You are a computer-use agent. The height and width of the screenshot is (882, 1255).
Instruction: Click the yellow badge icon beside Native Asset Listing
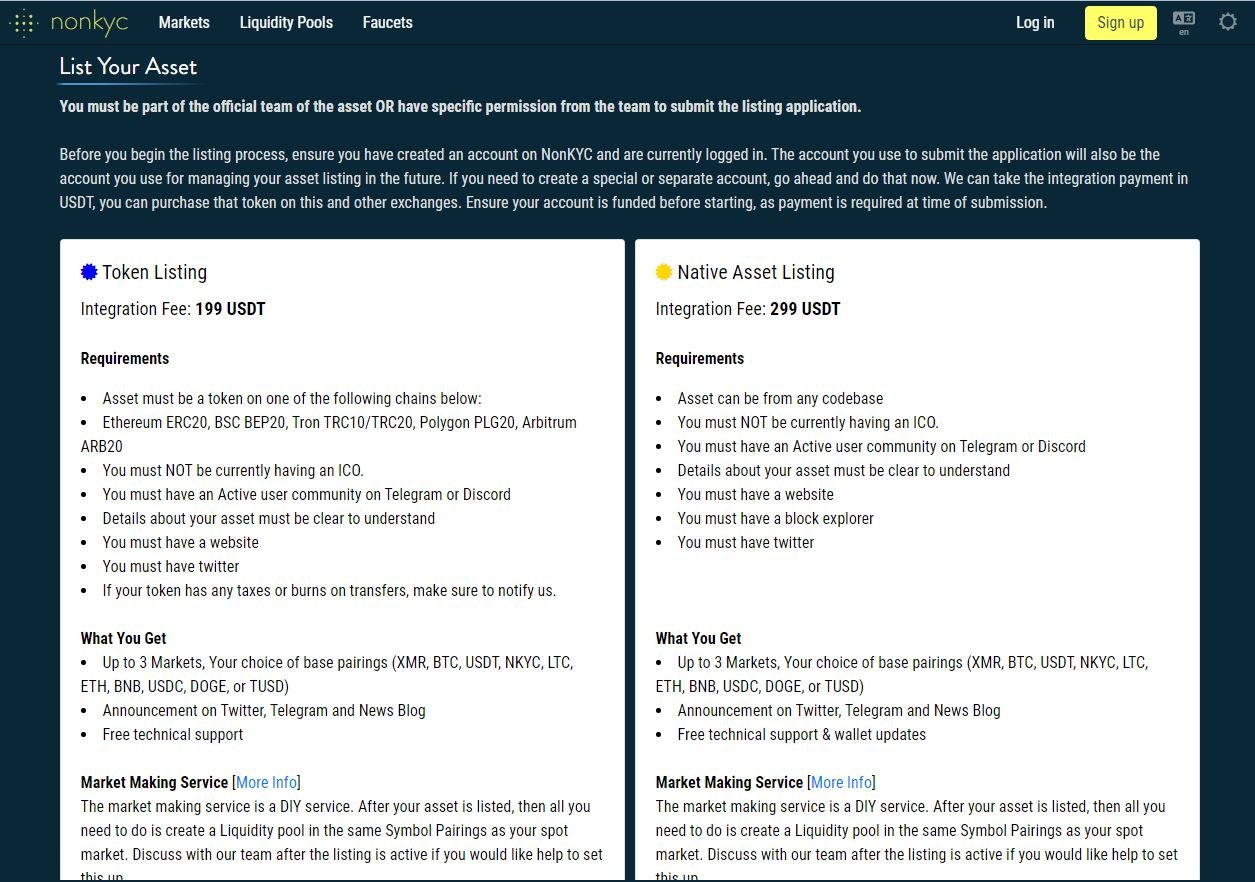pos(664,272)
